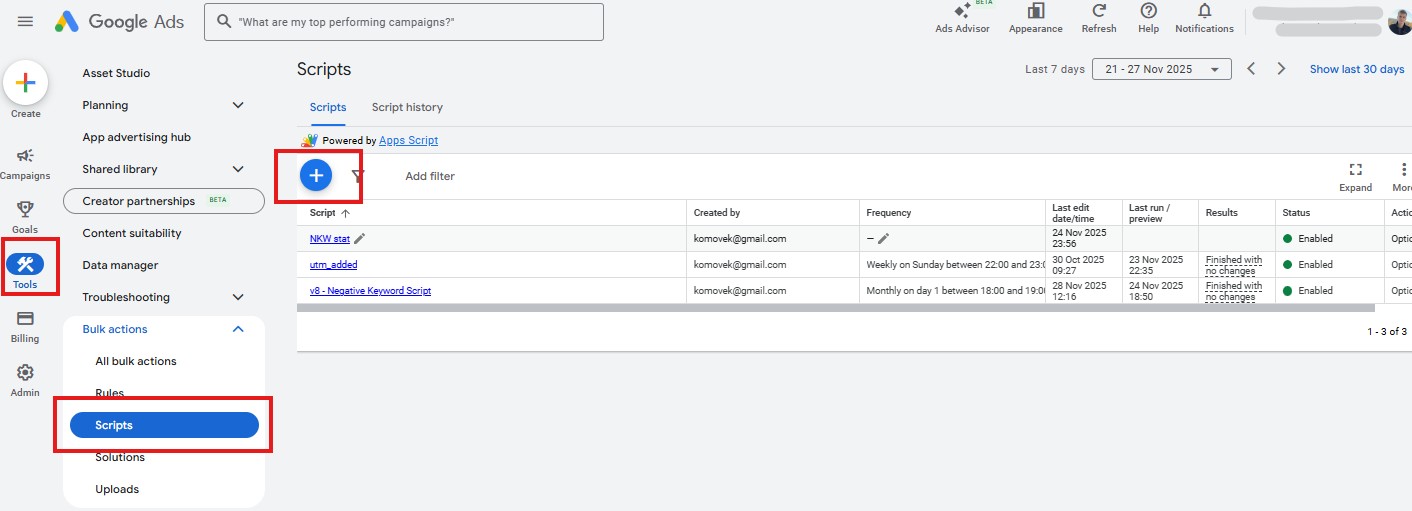
Task: Open the Campaigns megaphone icon
Action: tap(25, 156)
